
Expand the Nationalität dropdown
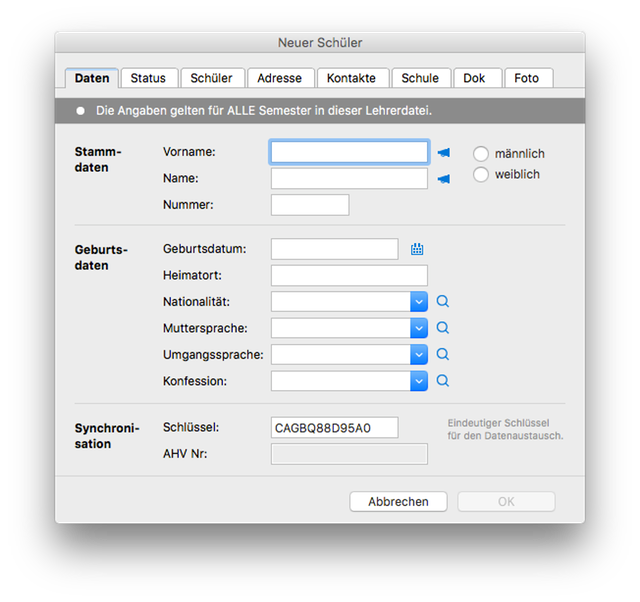coord(419,302)
